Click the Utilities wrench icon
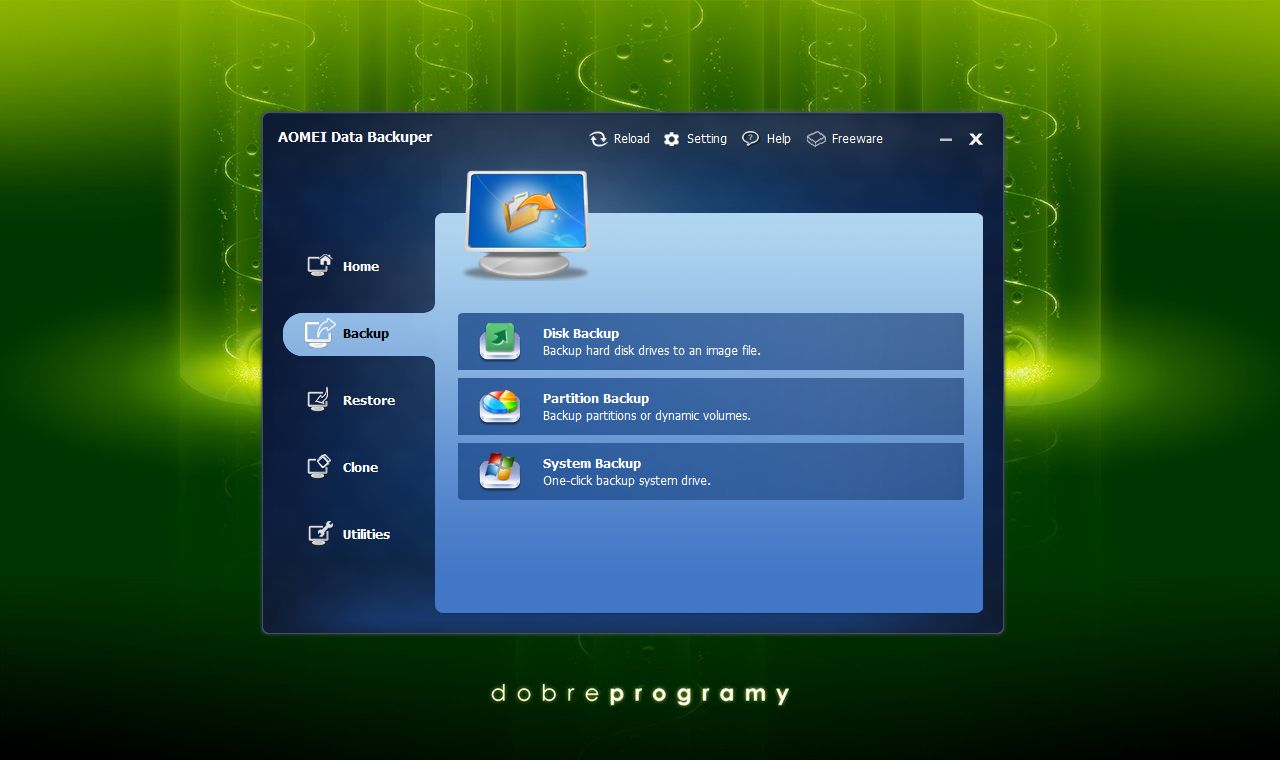Image resolution: width=1280 pixels, height=760 pixels. tap(319, 534)
